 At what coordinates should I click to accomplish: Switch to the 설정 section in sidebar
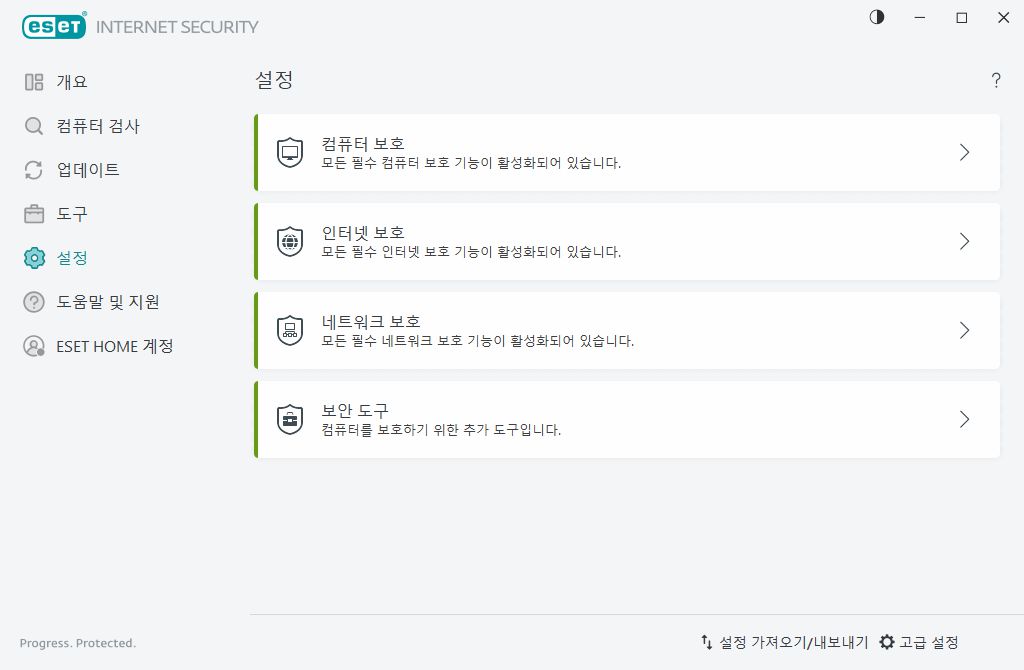coord(70,258)
